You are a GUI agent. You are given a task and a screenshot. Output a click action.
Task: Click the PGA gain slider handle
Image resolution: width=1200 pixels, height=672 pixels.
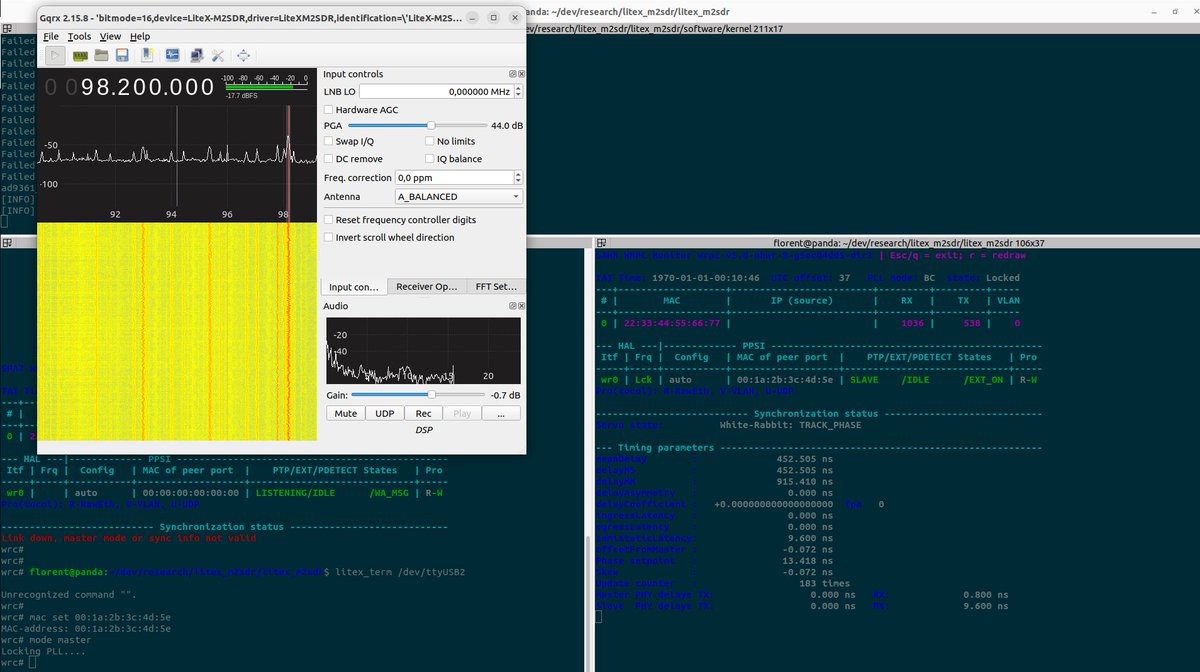tap(430, 125)
